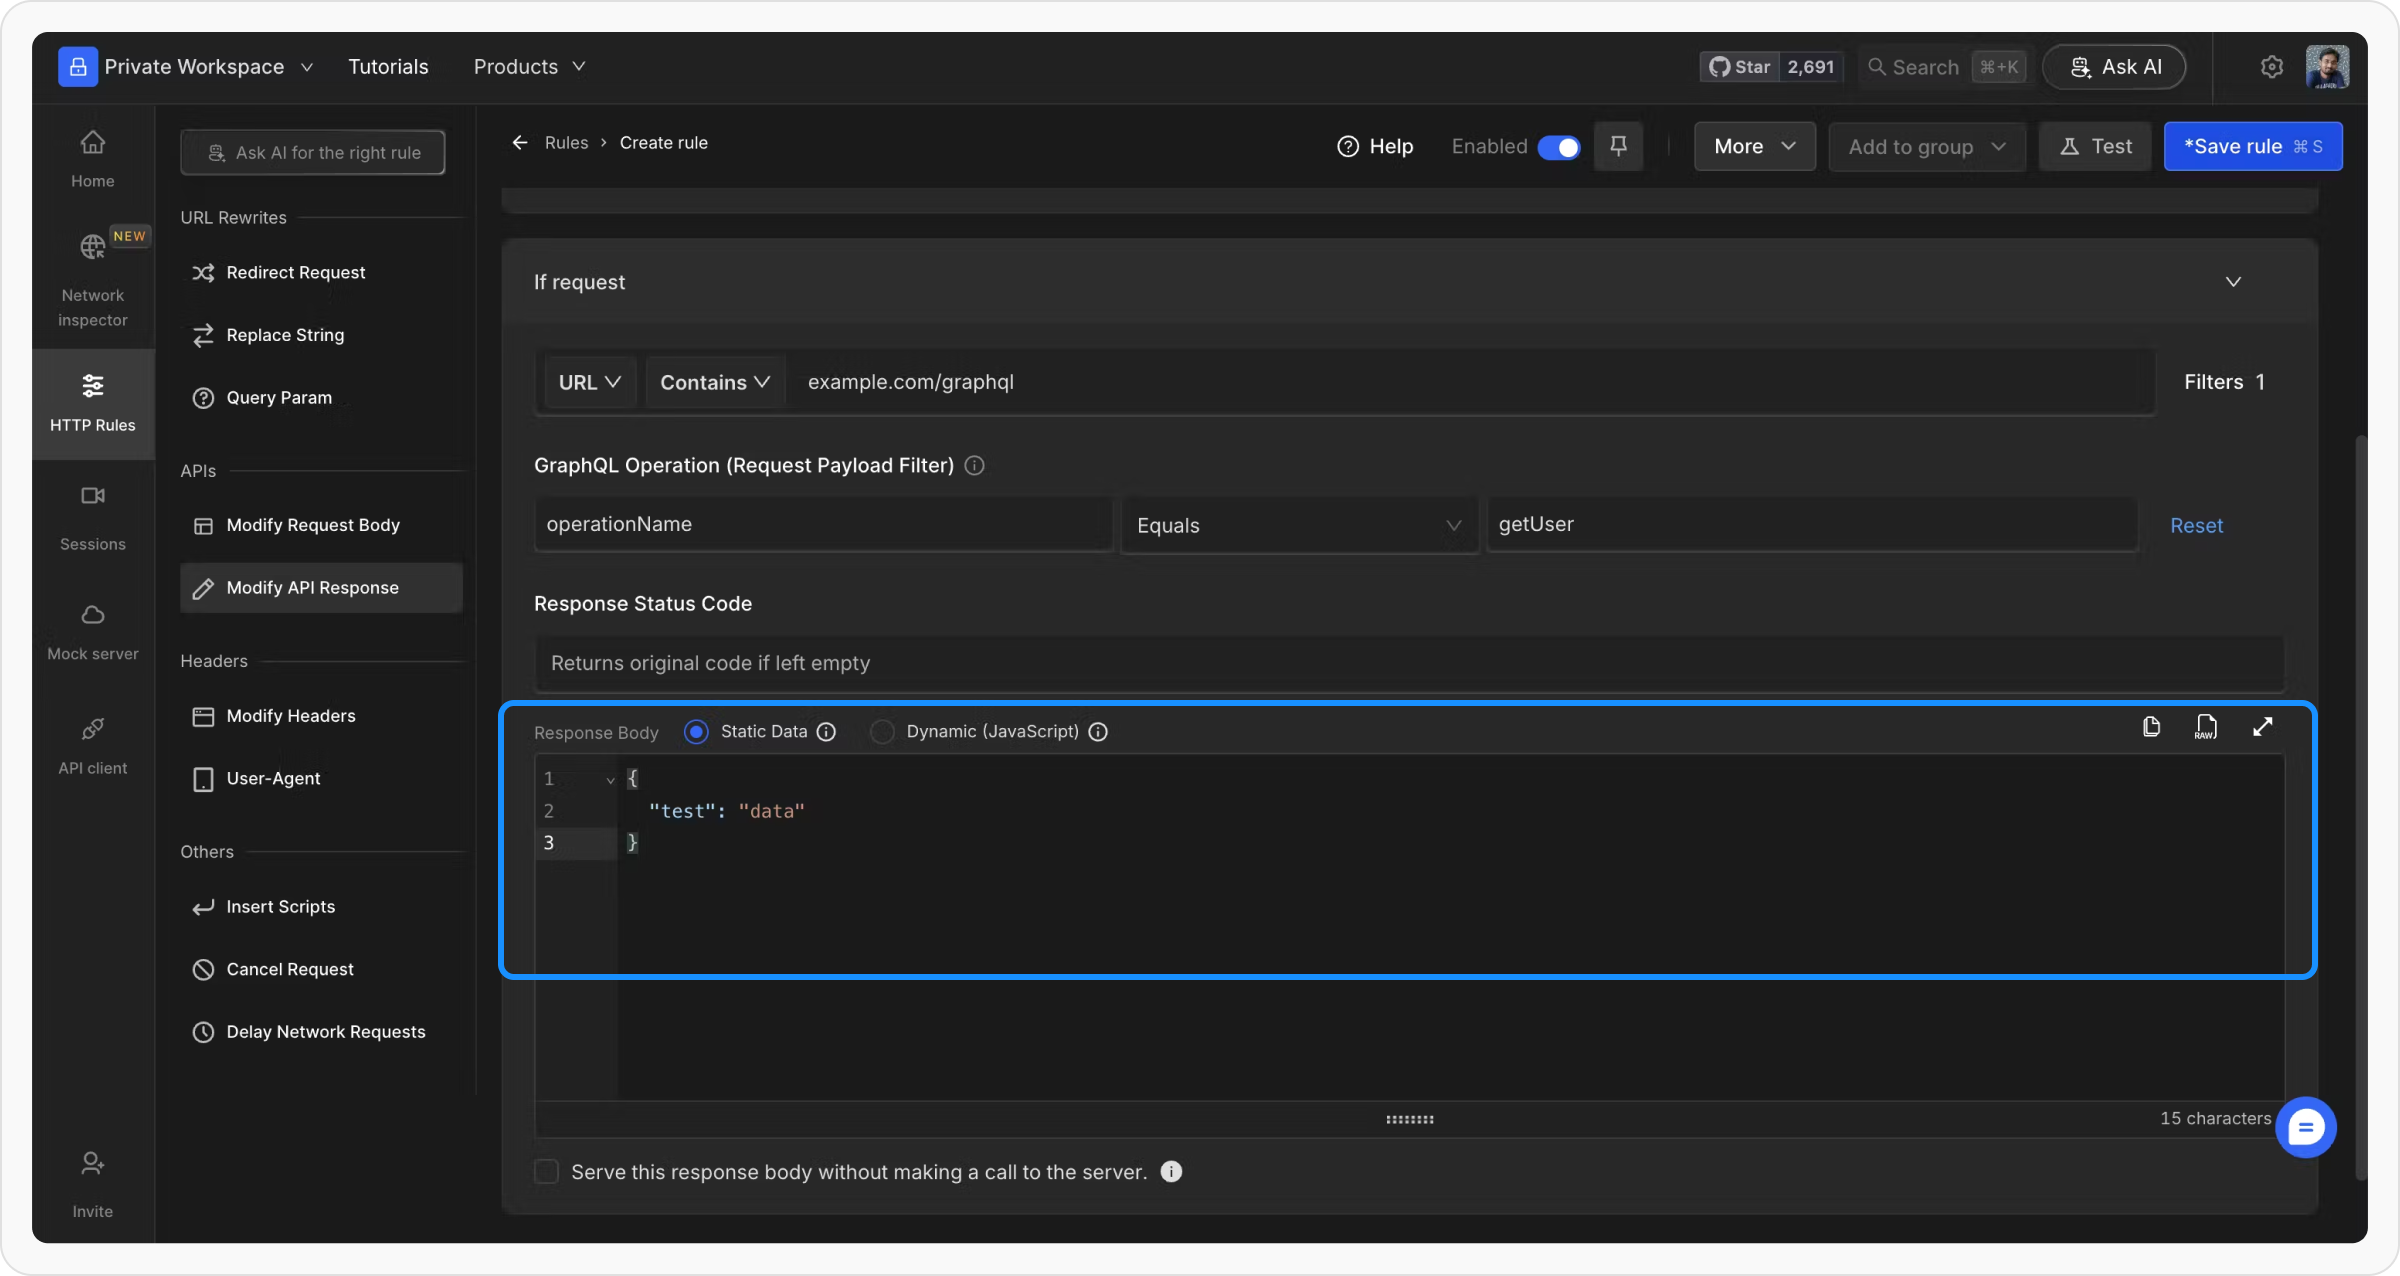The width and height of the screenshot is (2400, 1276).
Task: Copy response body with copy icon
Action: pos(2151,727)
